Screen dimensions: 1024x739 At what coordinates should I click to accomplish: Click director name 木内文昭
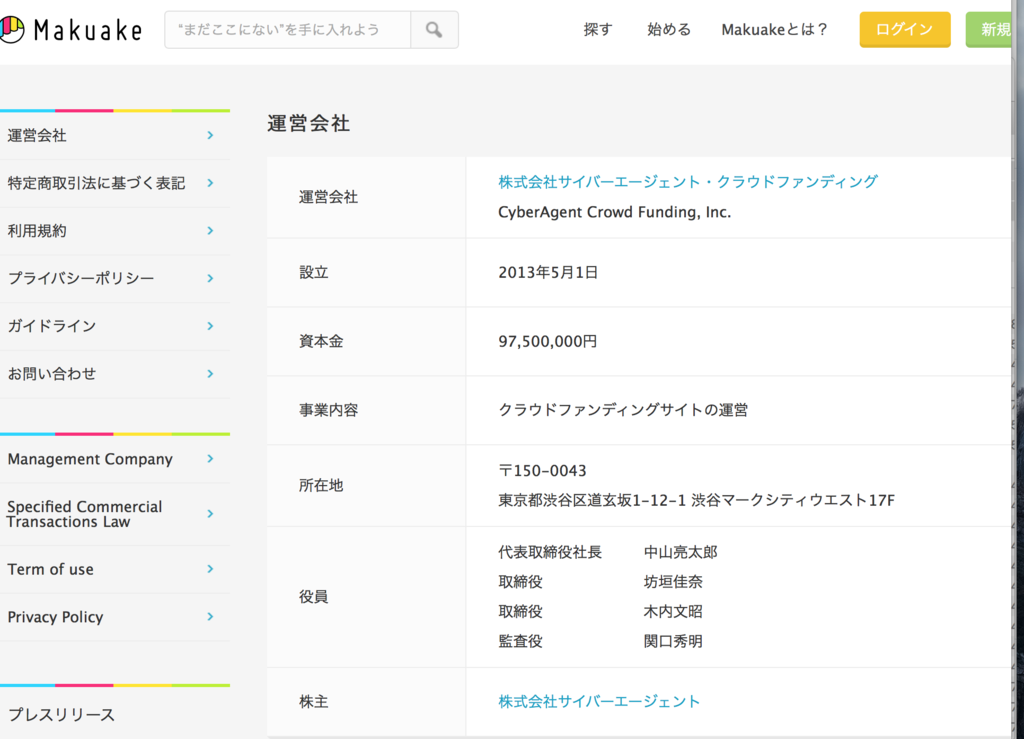673,612
